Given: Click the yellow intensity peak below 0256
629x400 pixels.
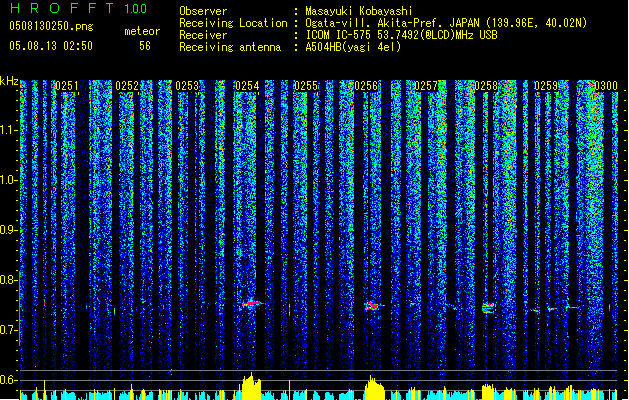Looking at the screenshot, I should click(374, 387).
